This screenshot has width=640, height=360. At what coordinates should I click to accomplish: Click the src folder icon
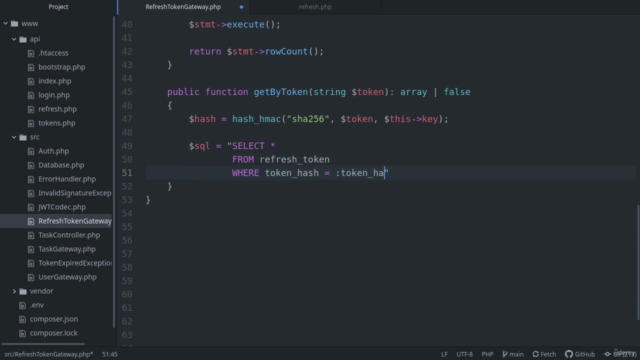coord(23,137)
